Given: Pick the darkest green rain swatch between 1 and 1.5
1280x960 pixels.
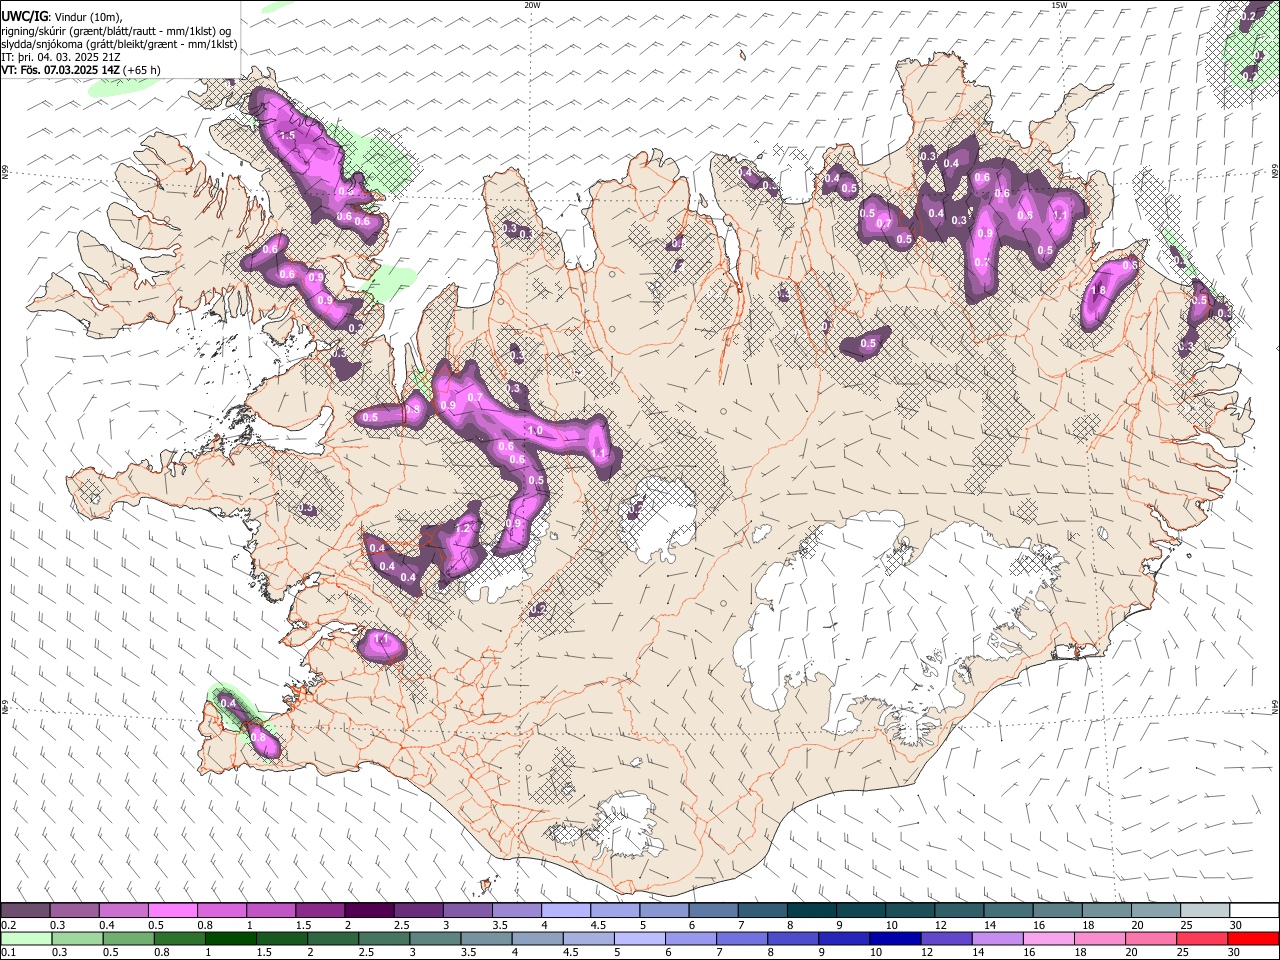Looking at the screenshot, I should 230,938.
